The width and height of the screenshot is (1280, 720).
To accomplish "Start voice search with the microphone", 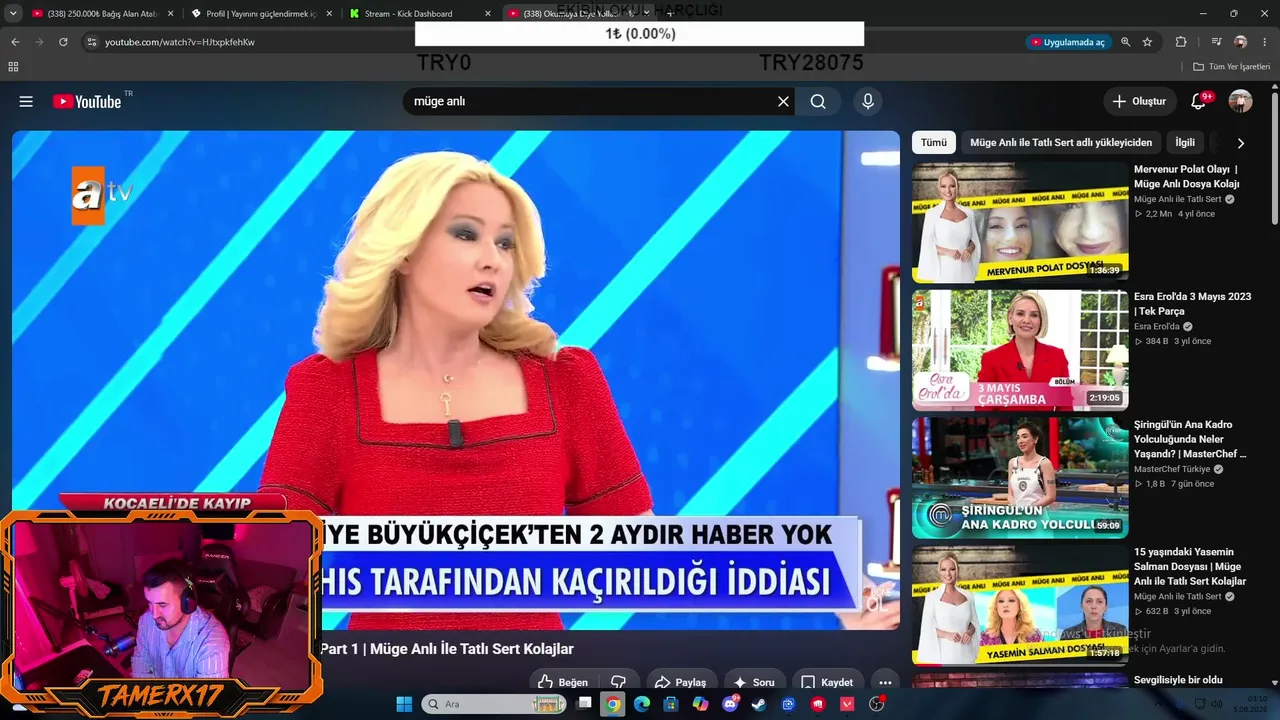I will (x=868, y=101).
